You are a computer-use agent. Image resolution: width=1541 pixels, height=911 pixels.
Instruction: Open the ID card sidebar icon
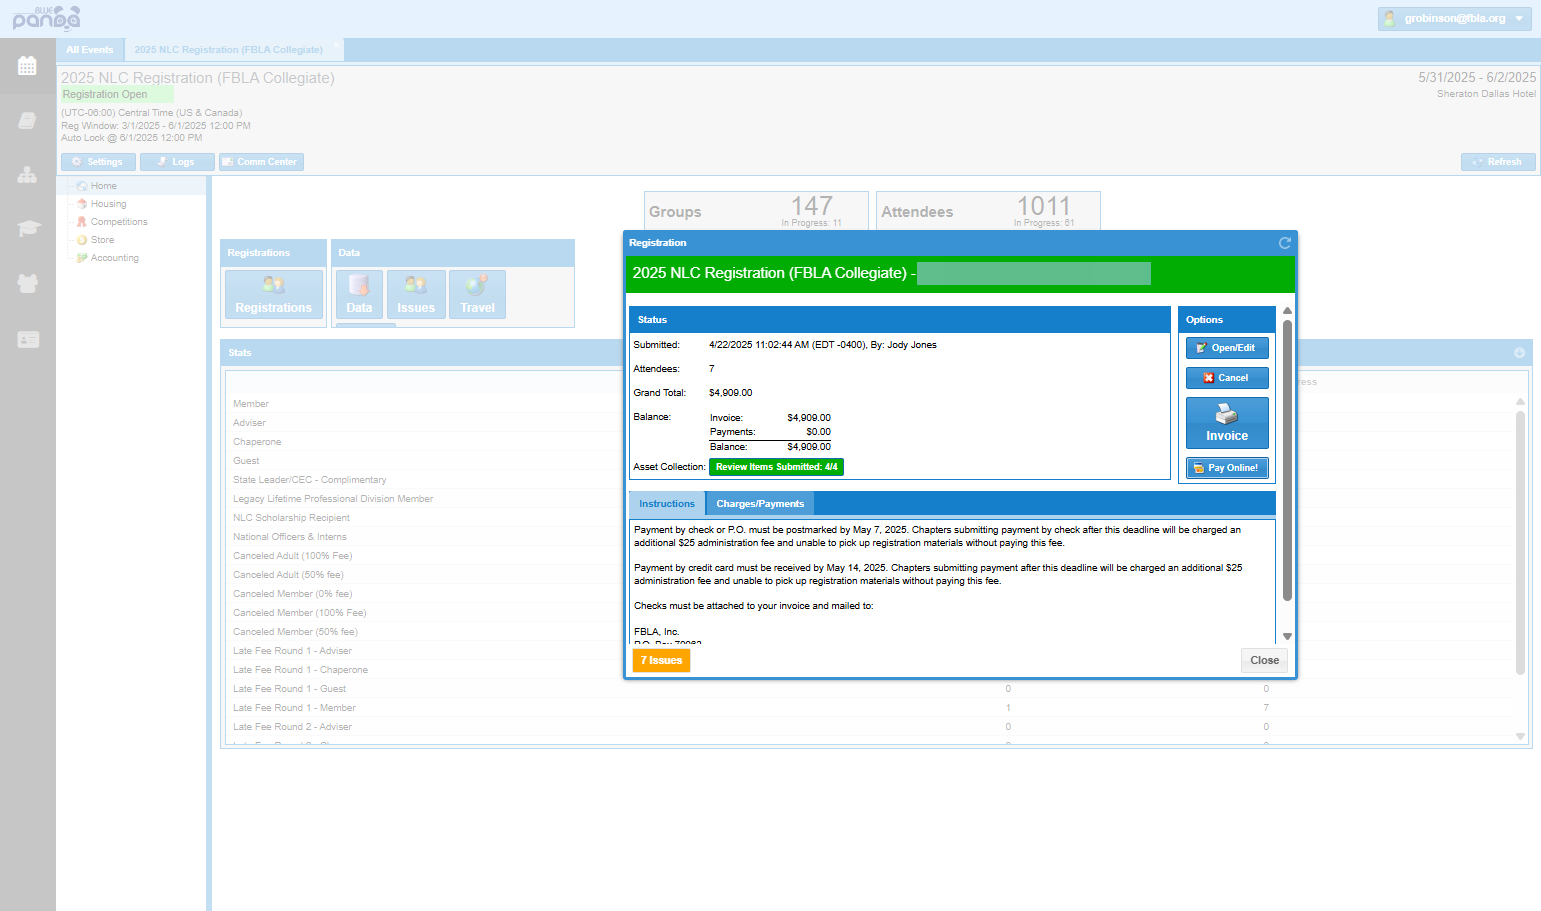28,340
